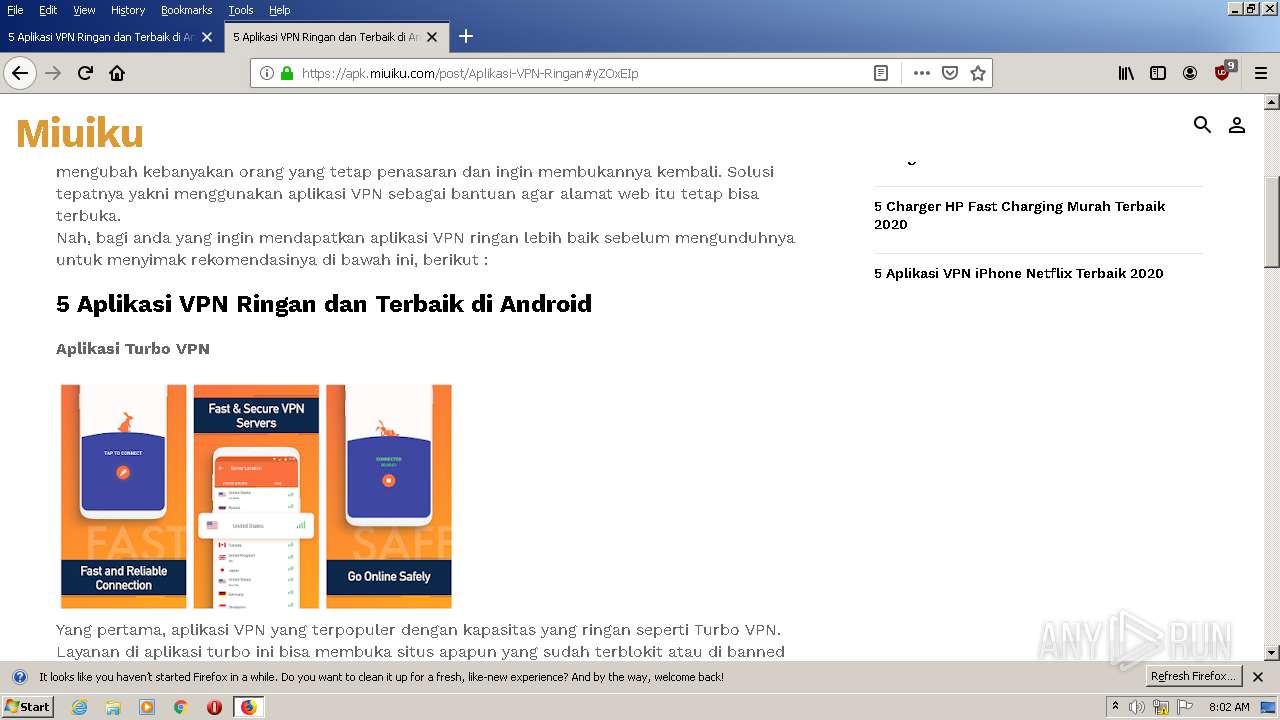Open Firefox account icon
This screenshot has height=720, width=1280.
(x=1190, y=73)
